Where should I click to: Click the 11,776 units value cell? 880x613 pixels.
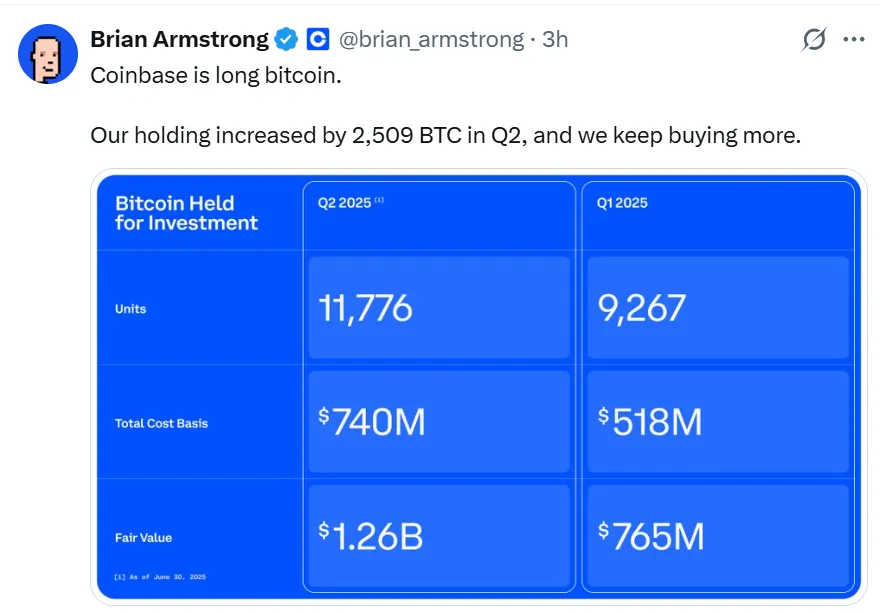[x=439, y=308]
